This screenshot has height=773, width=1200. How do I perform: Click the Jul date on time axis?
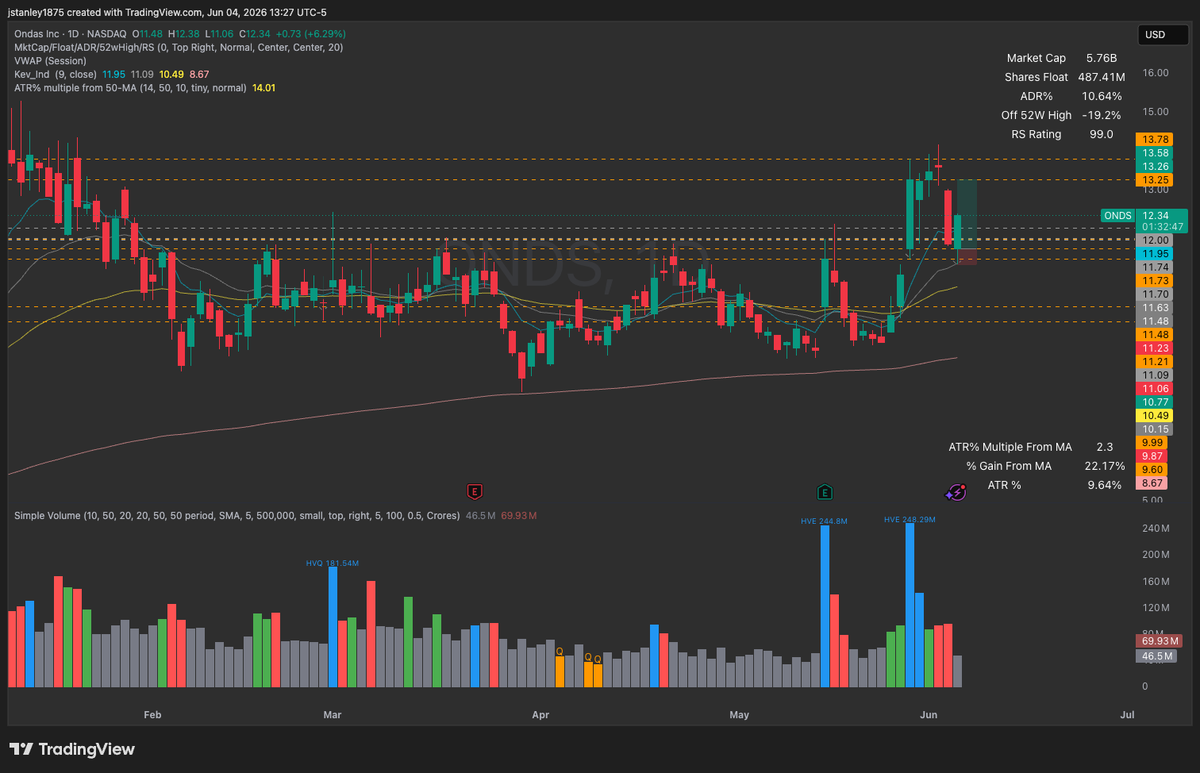(1127, 715)
